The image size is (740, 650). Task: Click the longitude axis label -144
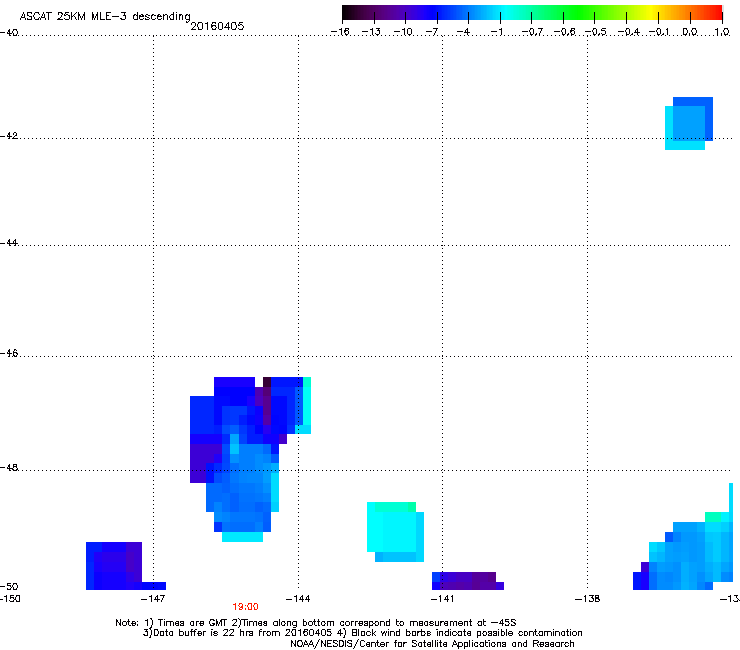click(x=298, y=599)
